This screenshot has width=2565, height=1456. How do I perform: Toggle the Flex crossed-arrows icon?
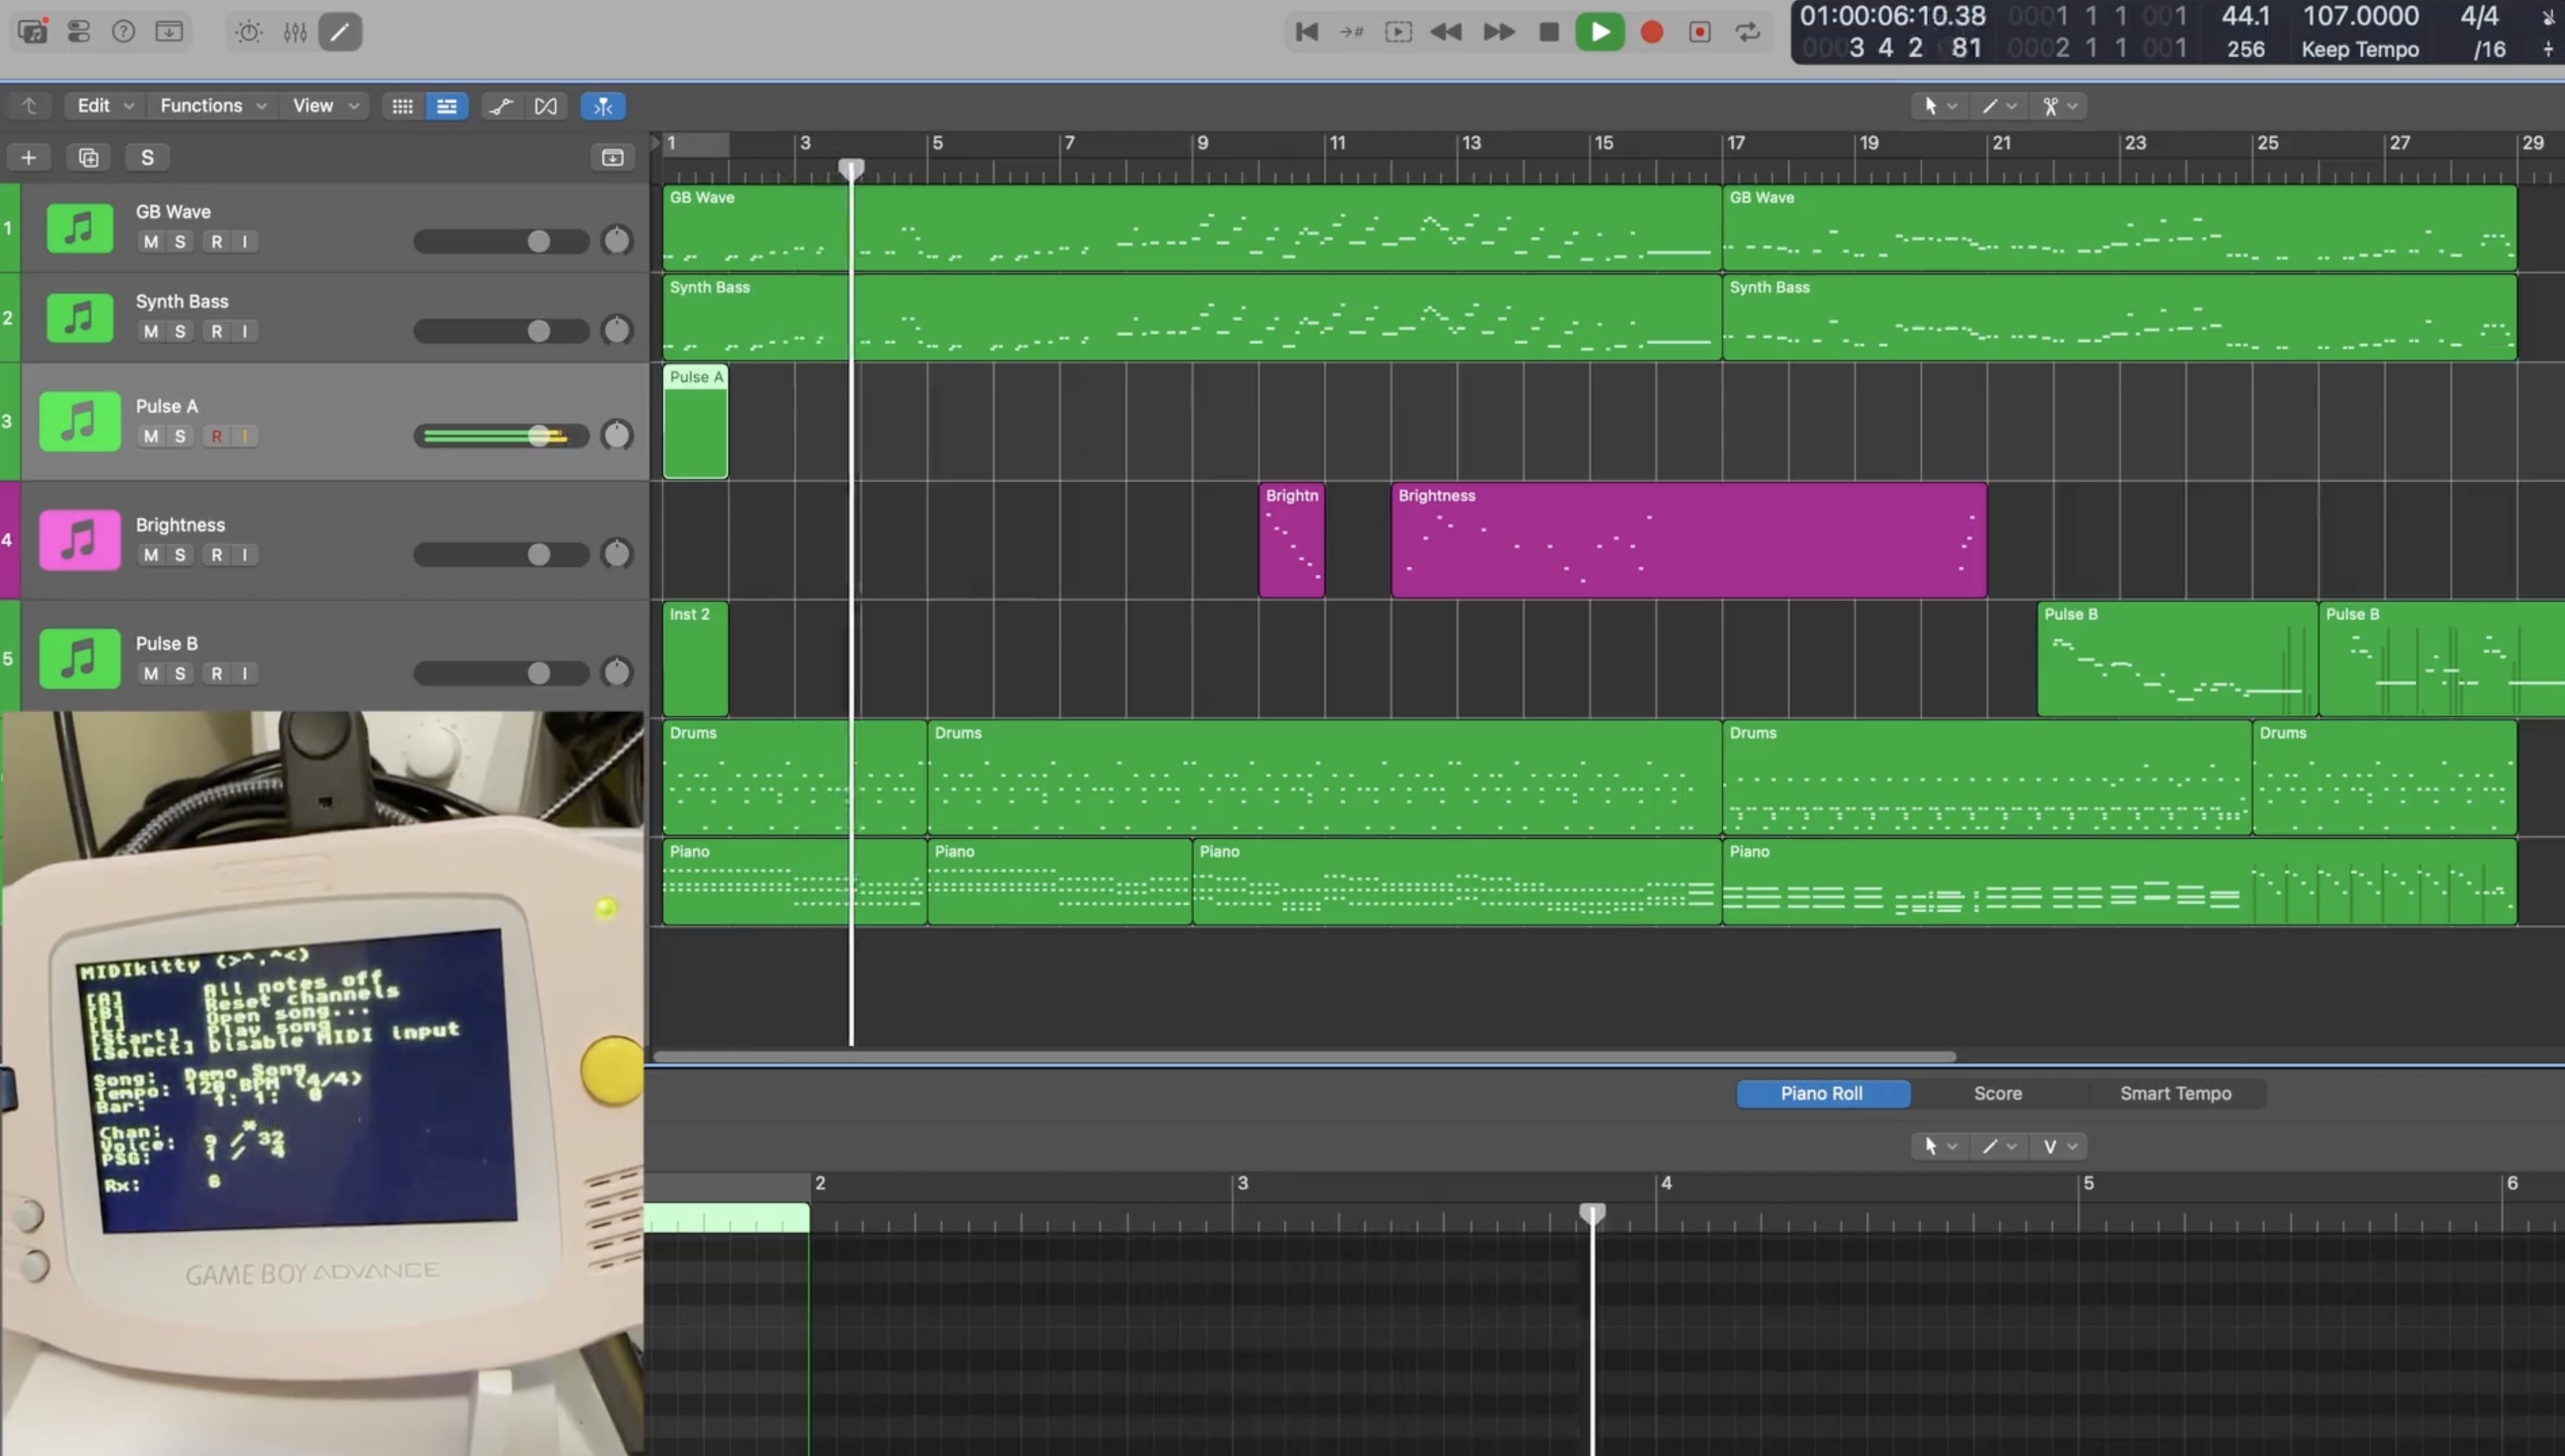(x=546, y=106)
